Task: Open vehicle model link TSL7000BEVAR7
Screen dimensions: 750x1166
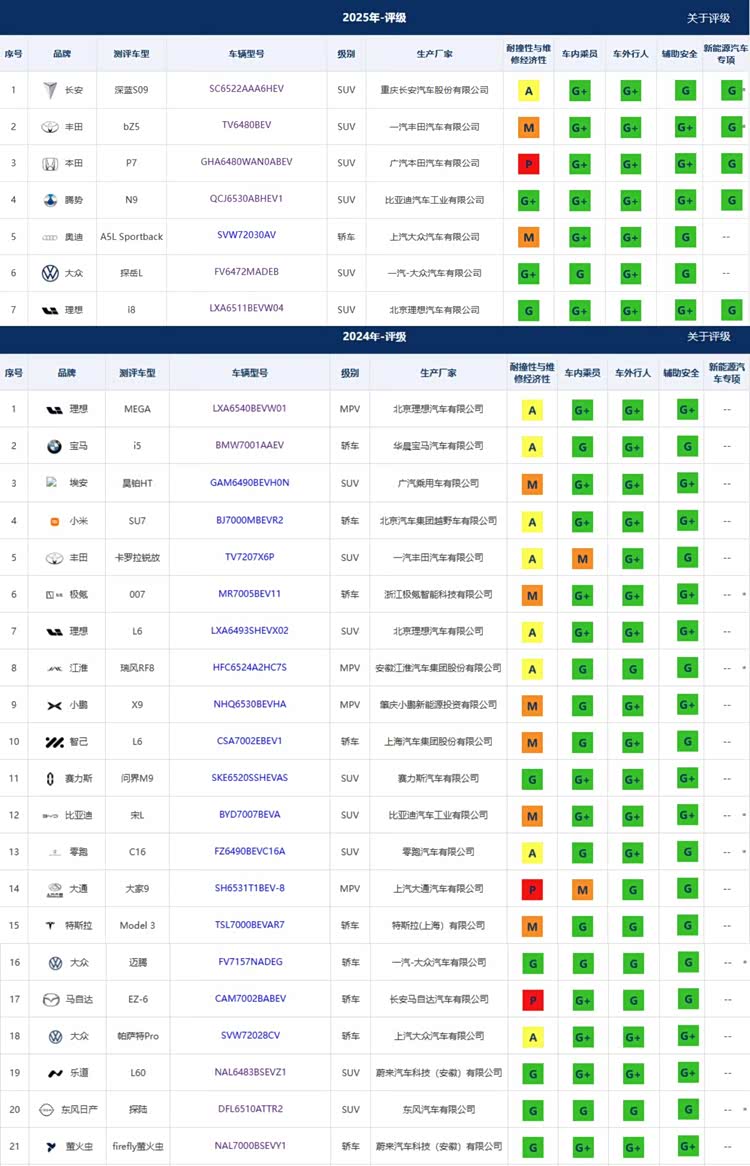Action: tap(249, 925)
